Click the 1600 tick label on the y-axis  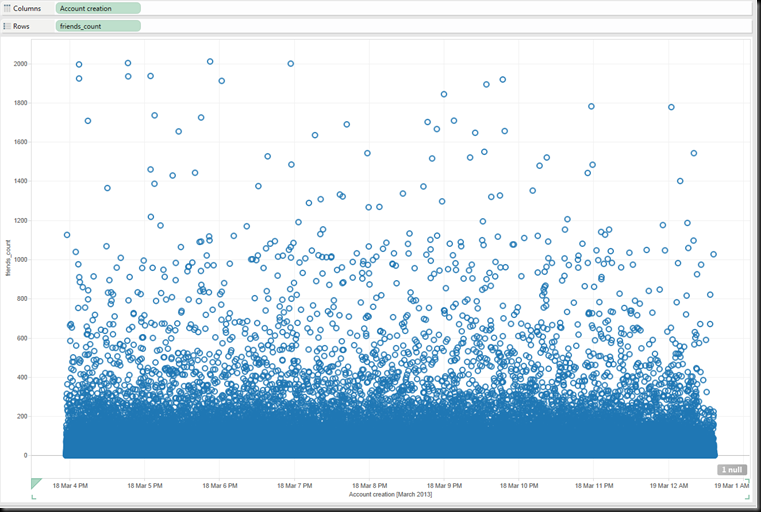pos(20,142)
